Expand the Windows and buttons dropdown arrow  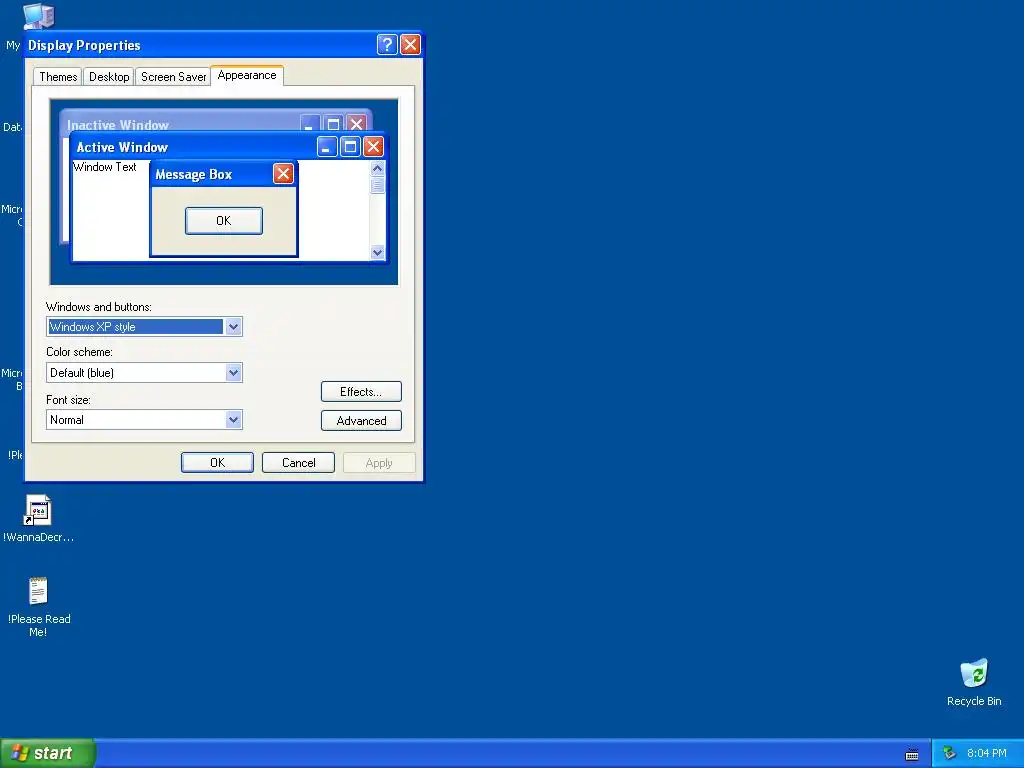pyautogui.click(x=233, y=327)
